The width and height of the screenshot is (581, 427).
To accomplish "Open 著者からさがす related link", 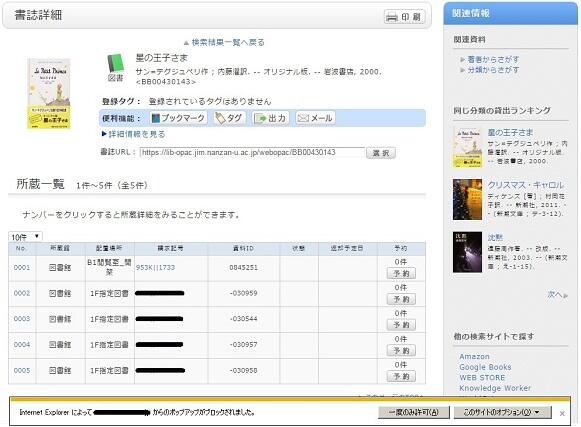I will coord(493,59).
